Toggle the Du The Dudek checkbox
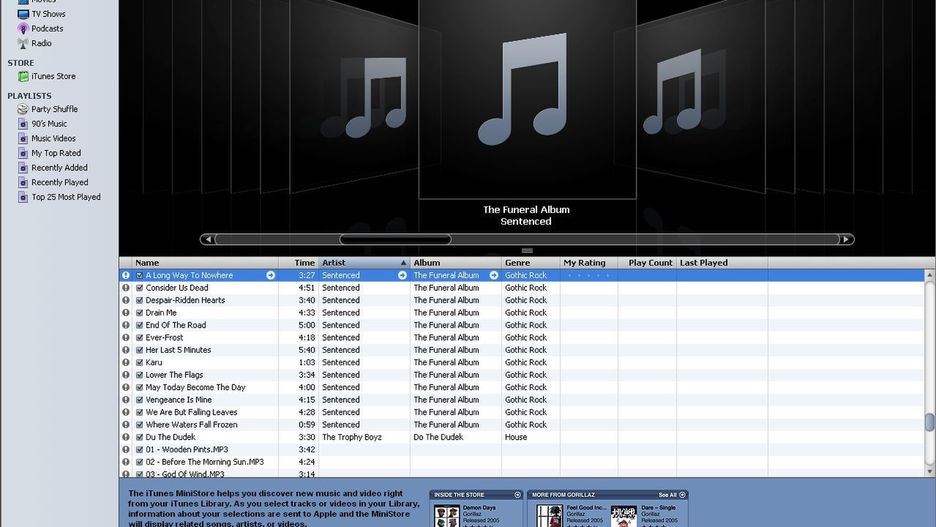Viewport: 936px width, 527px height. (140, 437)
